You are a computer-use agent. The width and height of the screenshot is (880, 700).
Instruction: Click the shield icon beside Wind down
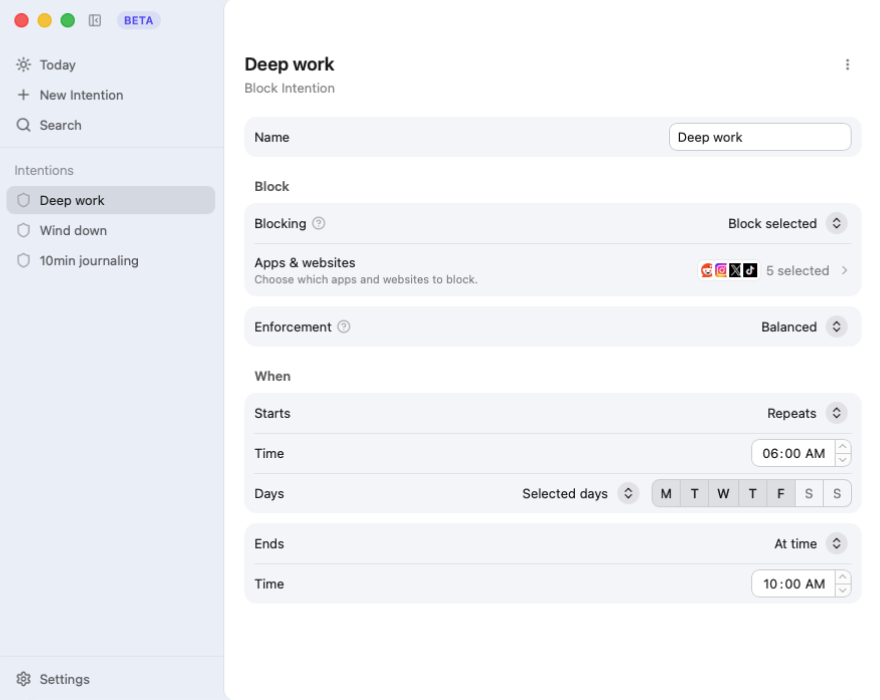pos(24,231)
